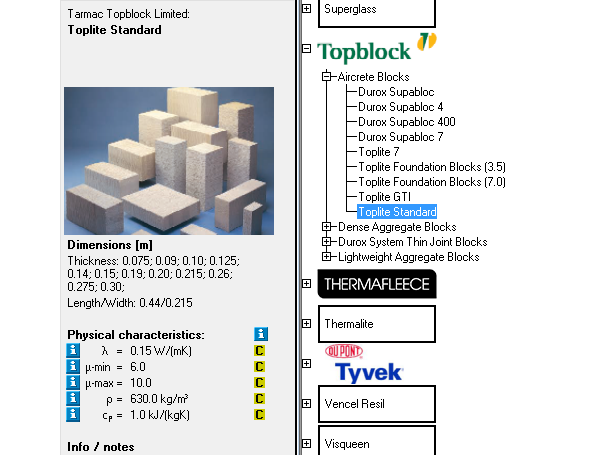Click the Length/Width 0.44/0.215 text

coord(130,303)
